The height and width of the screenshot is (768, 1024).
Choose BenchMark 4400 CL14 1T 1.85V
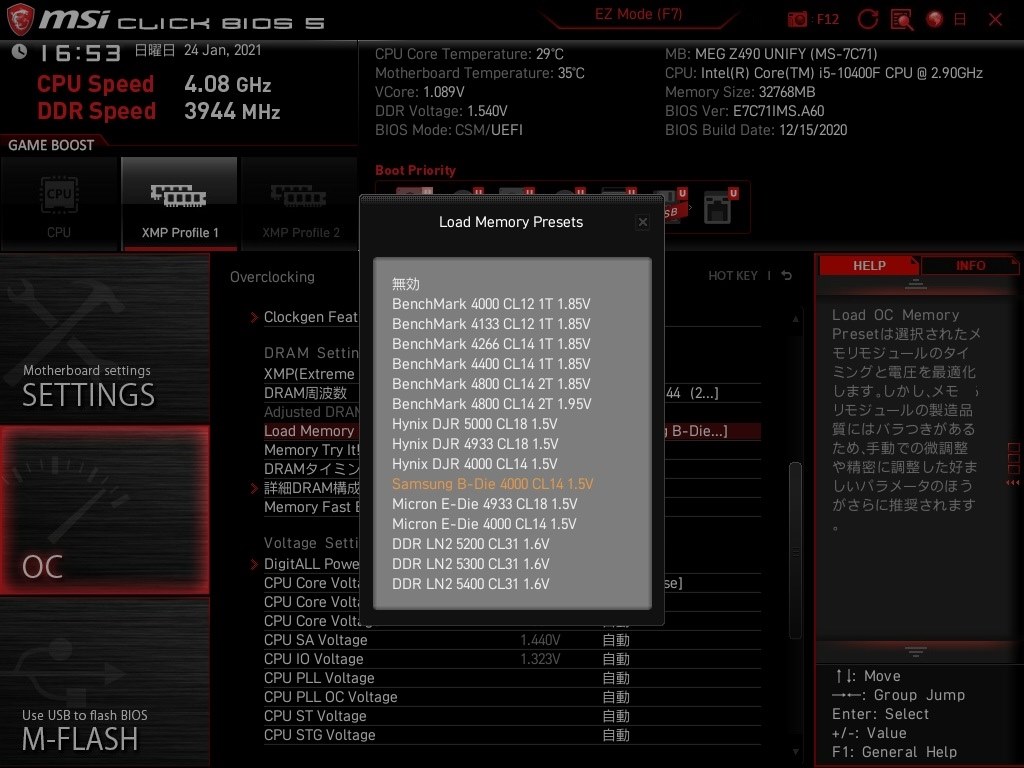click(x=491, y=364)
